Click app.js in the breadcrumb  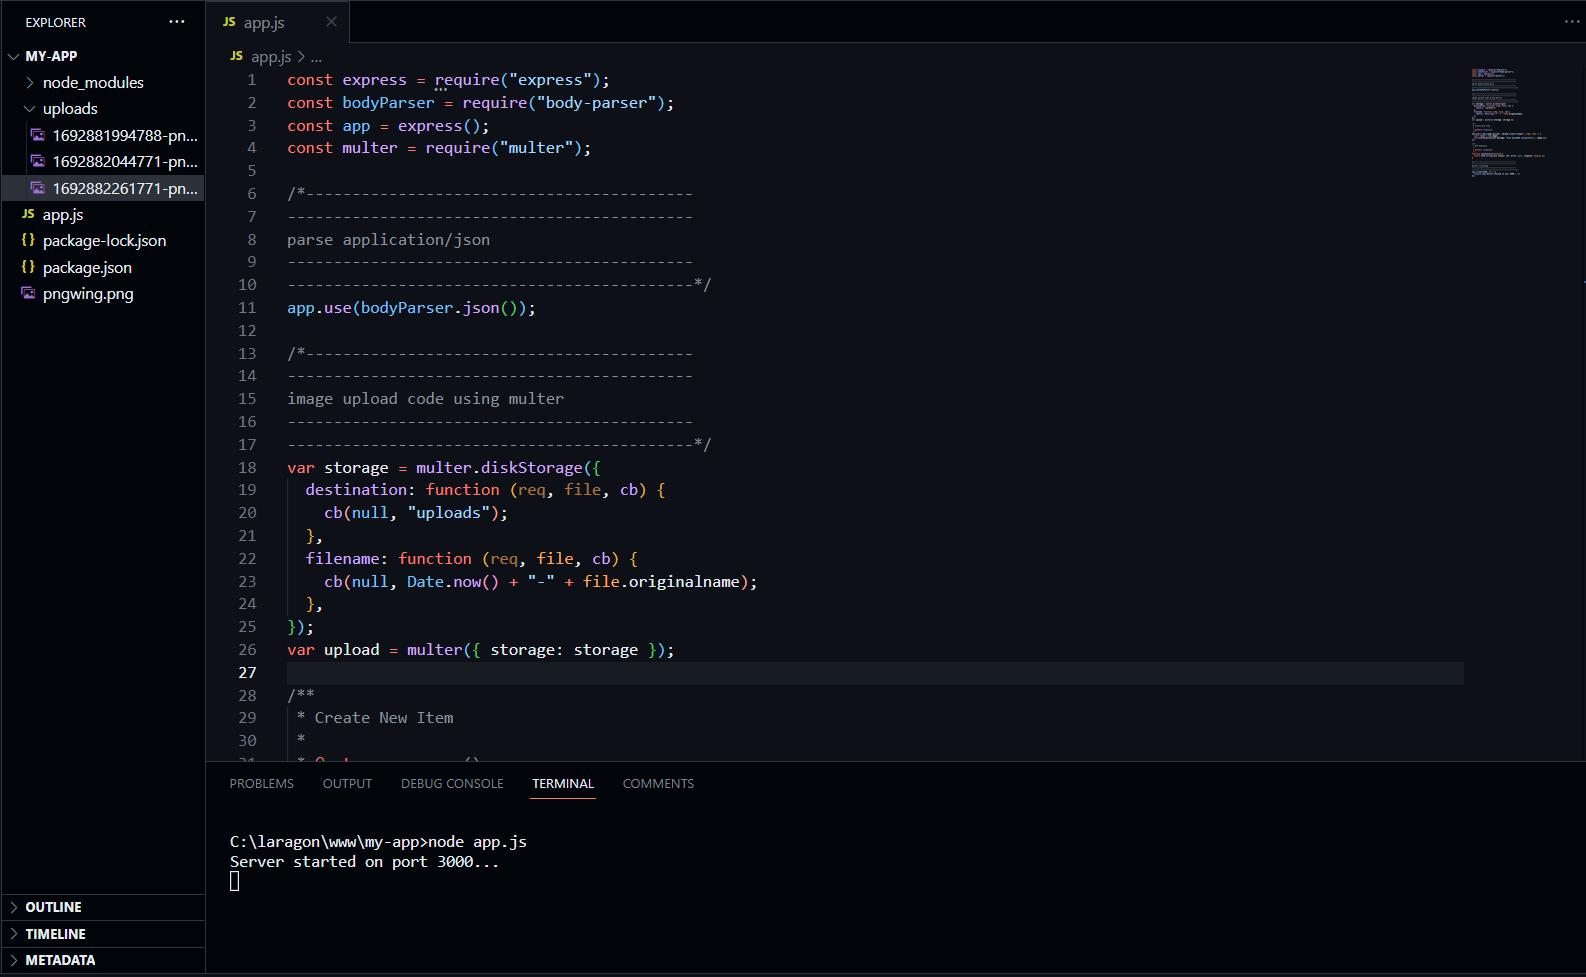coord(271,57)
